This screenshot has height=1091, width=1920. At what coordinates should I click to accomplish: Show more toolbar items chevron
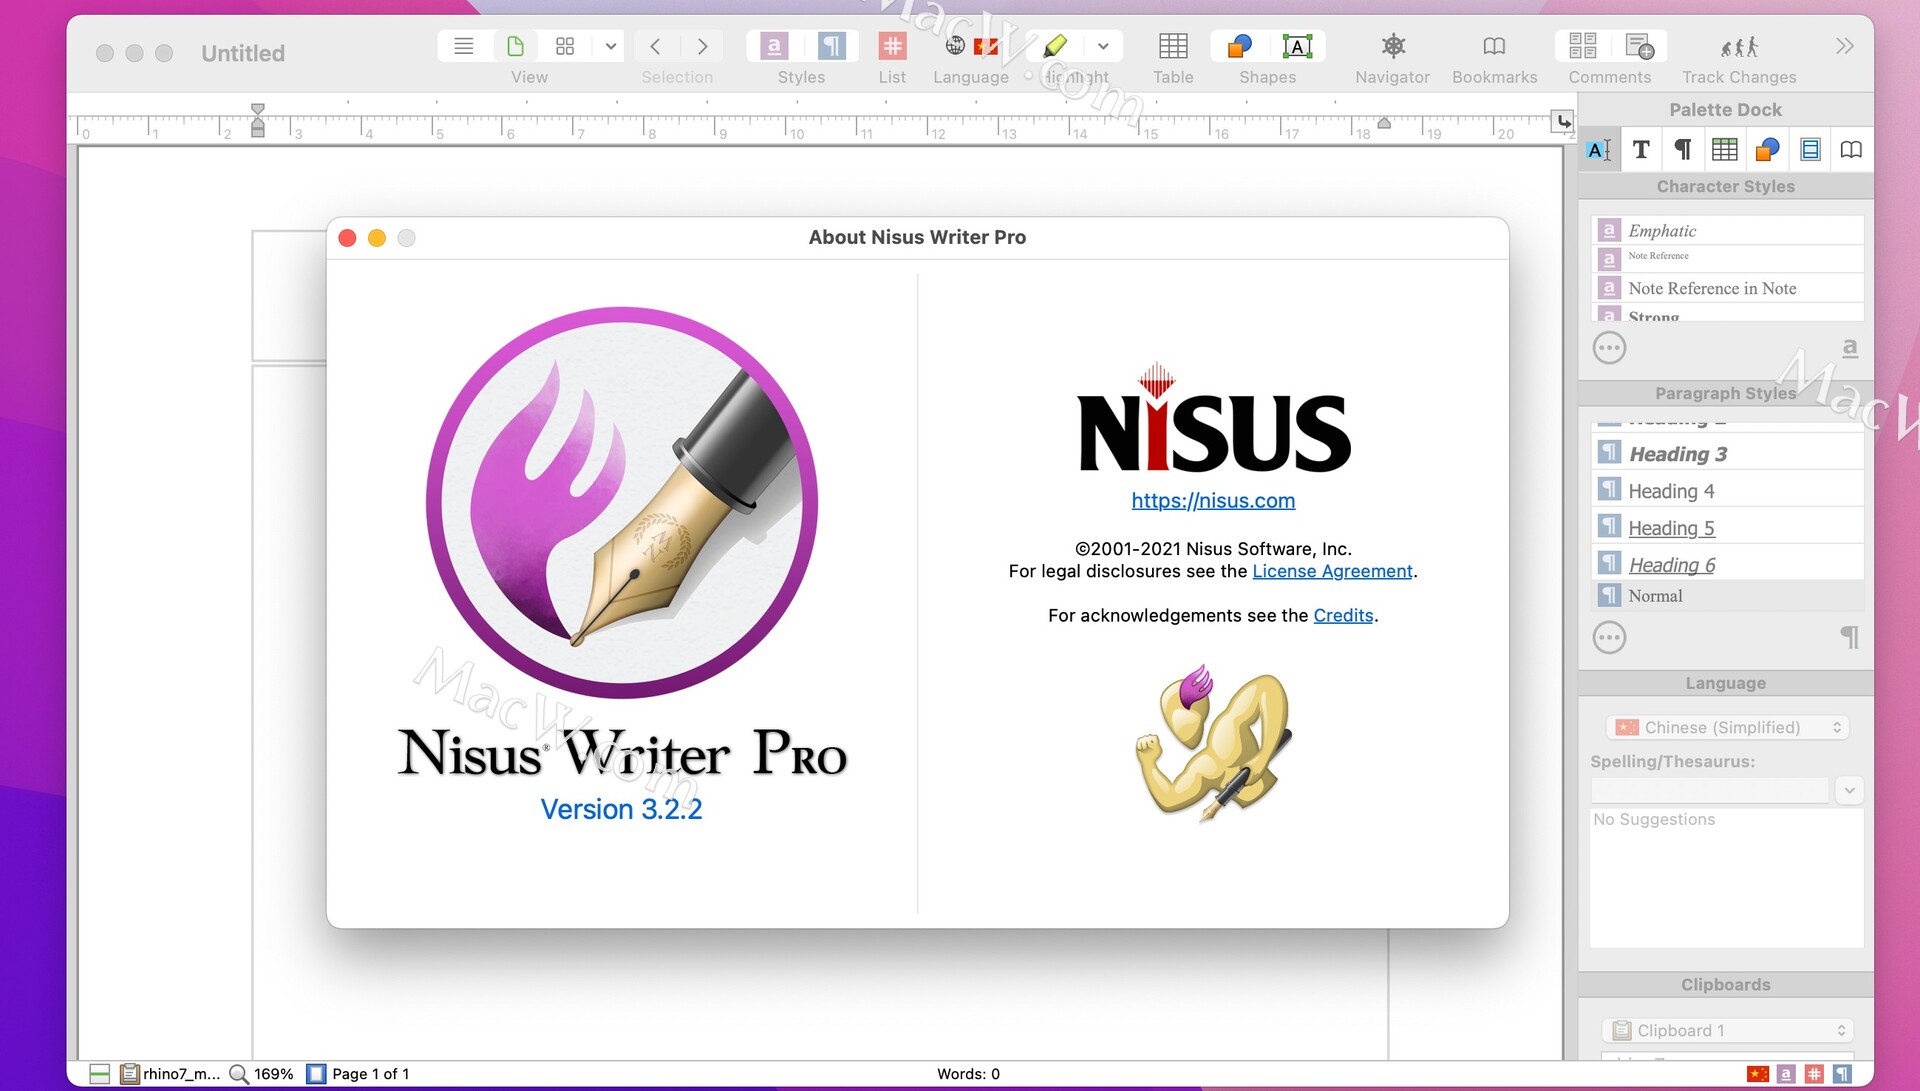pyautogui.click(x=1845, y=46)
